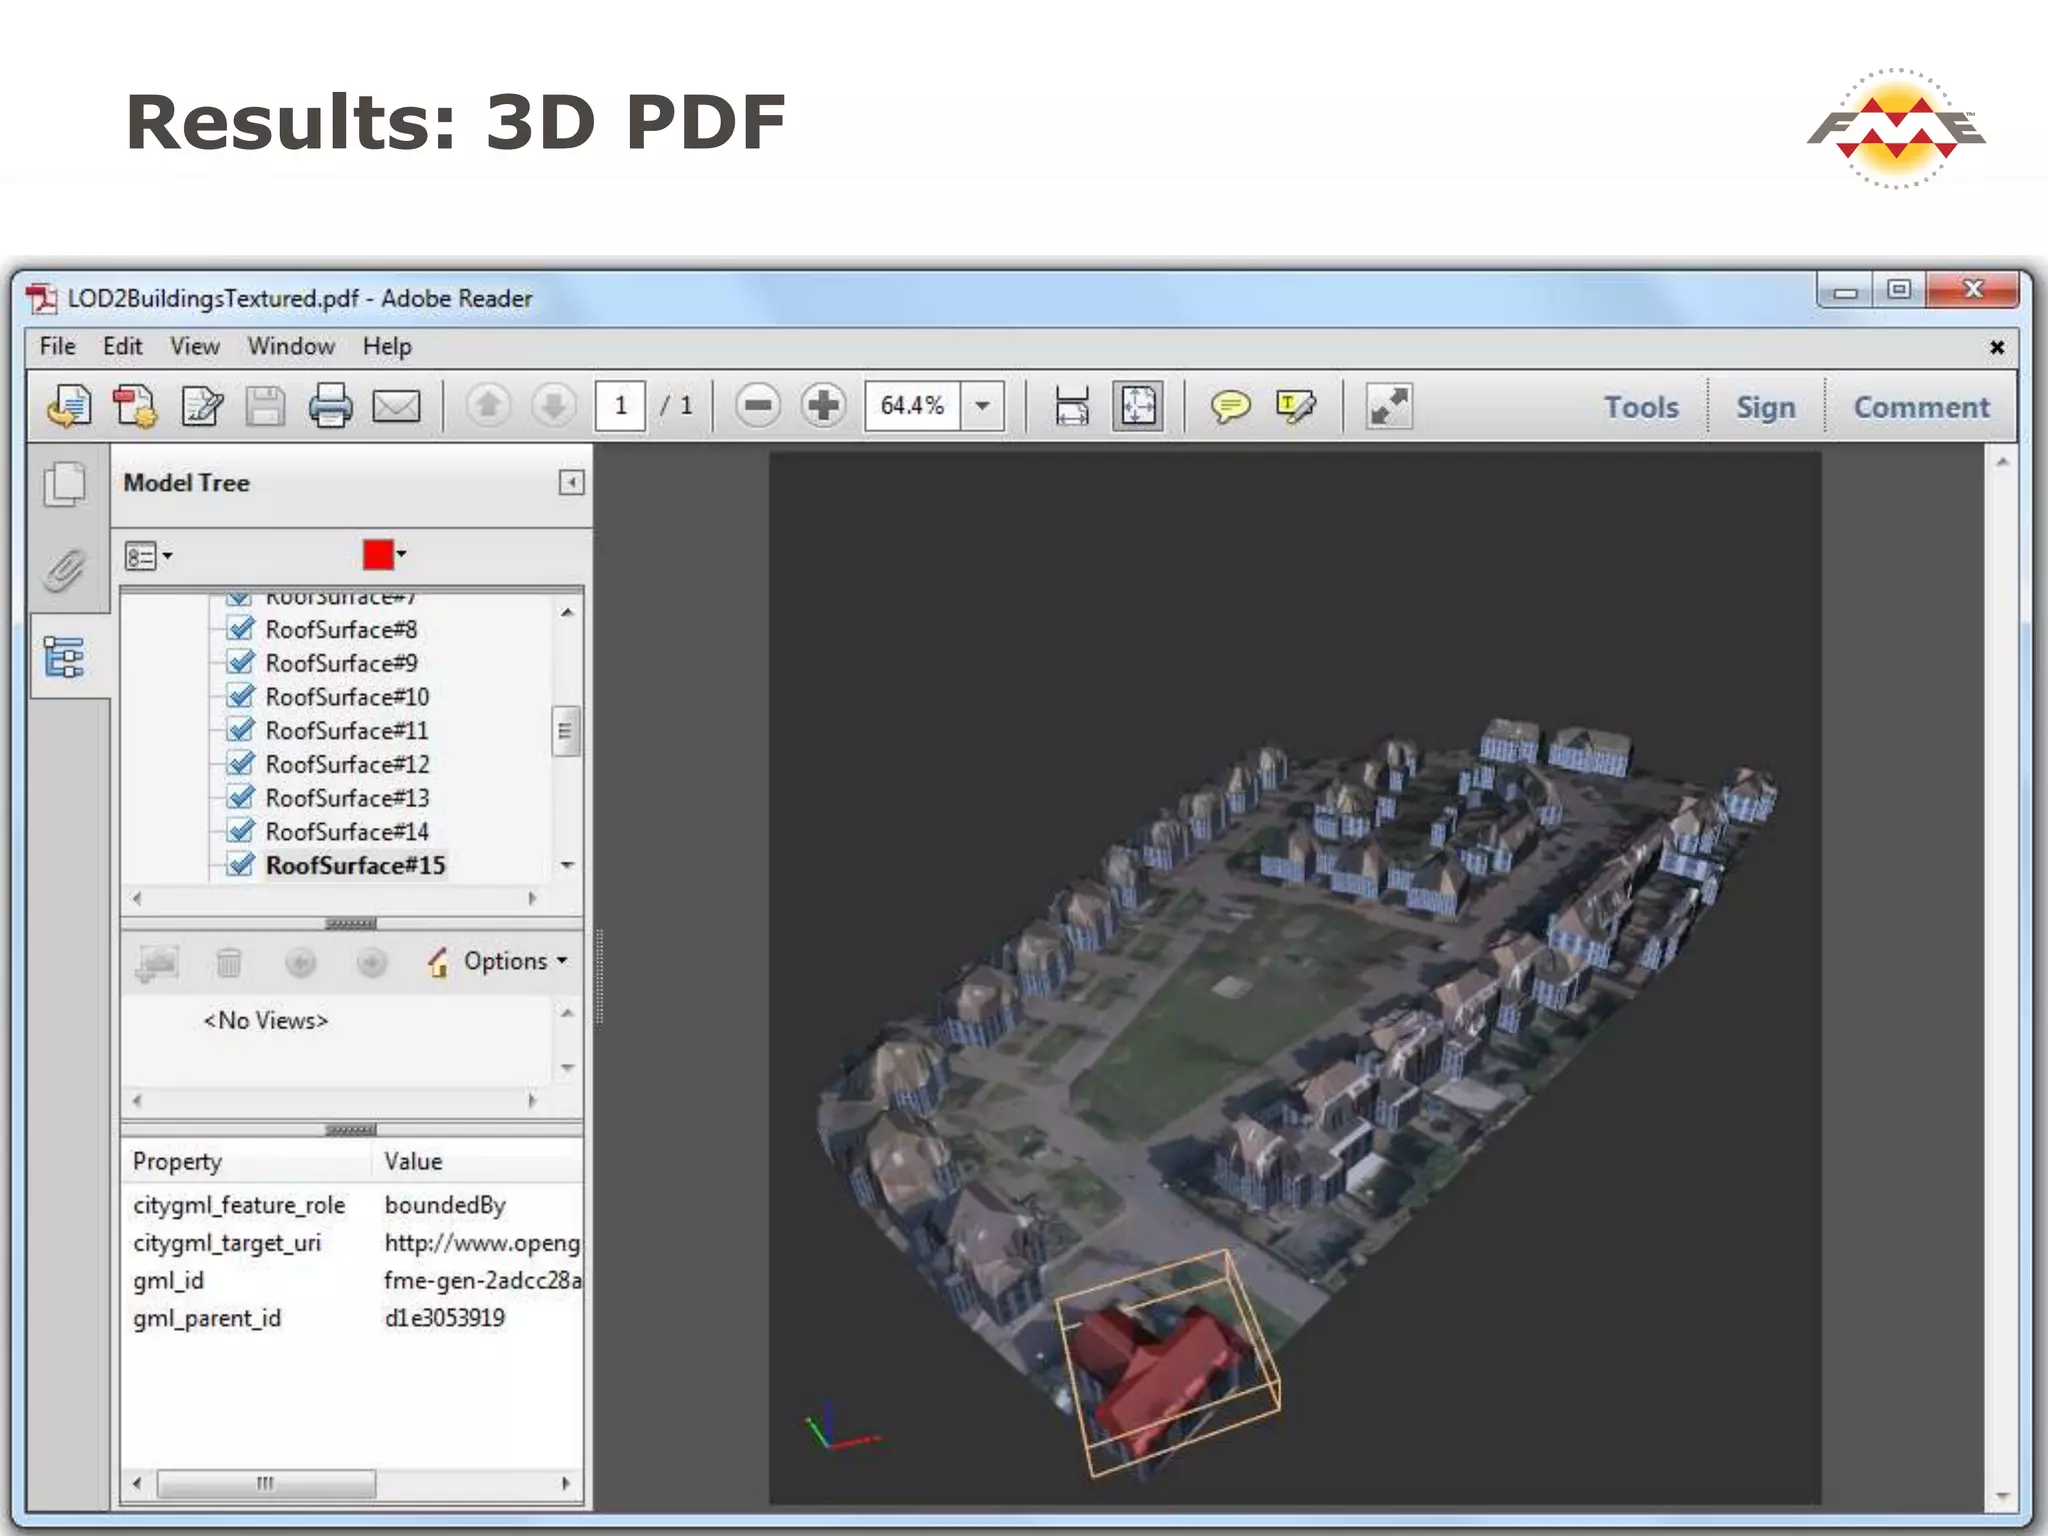Open the View menu
Viewport: 2048px width, 1536px height.
[194, 346]
